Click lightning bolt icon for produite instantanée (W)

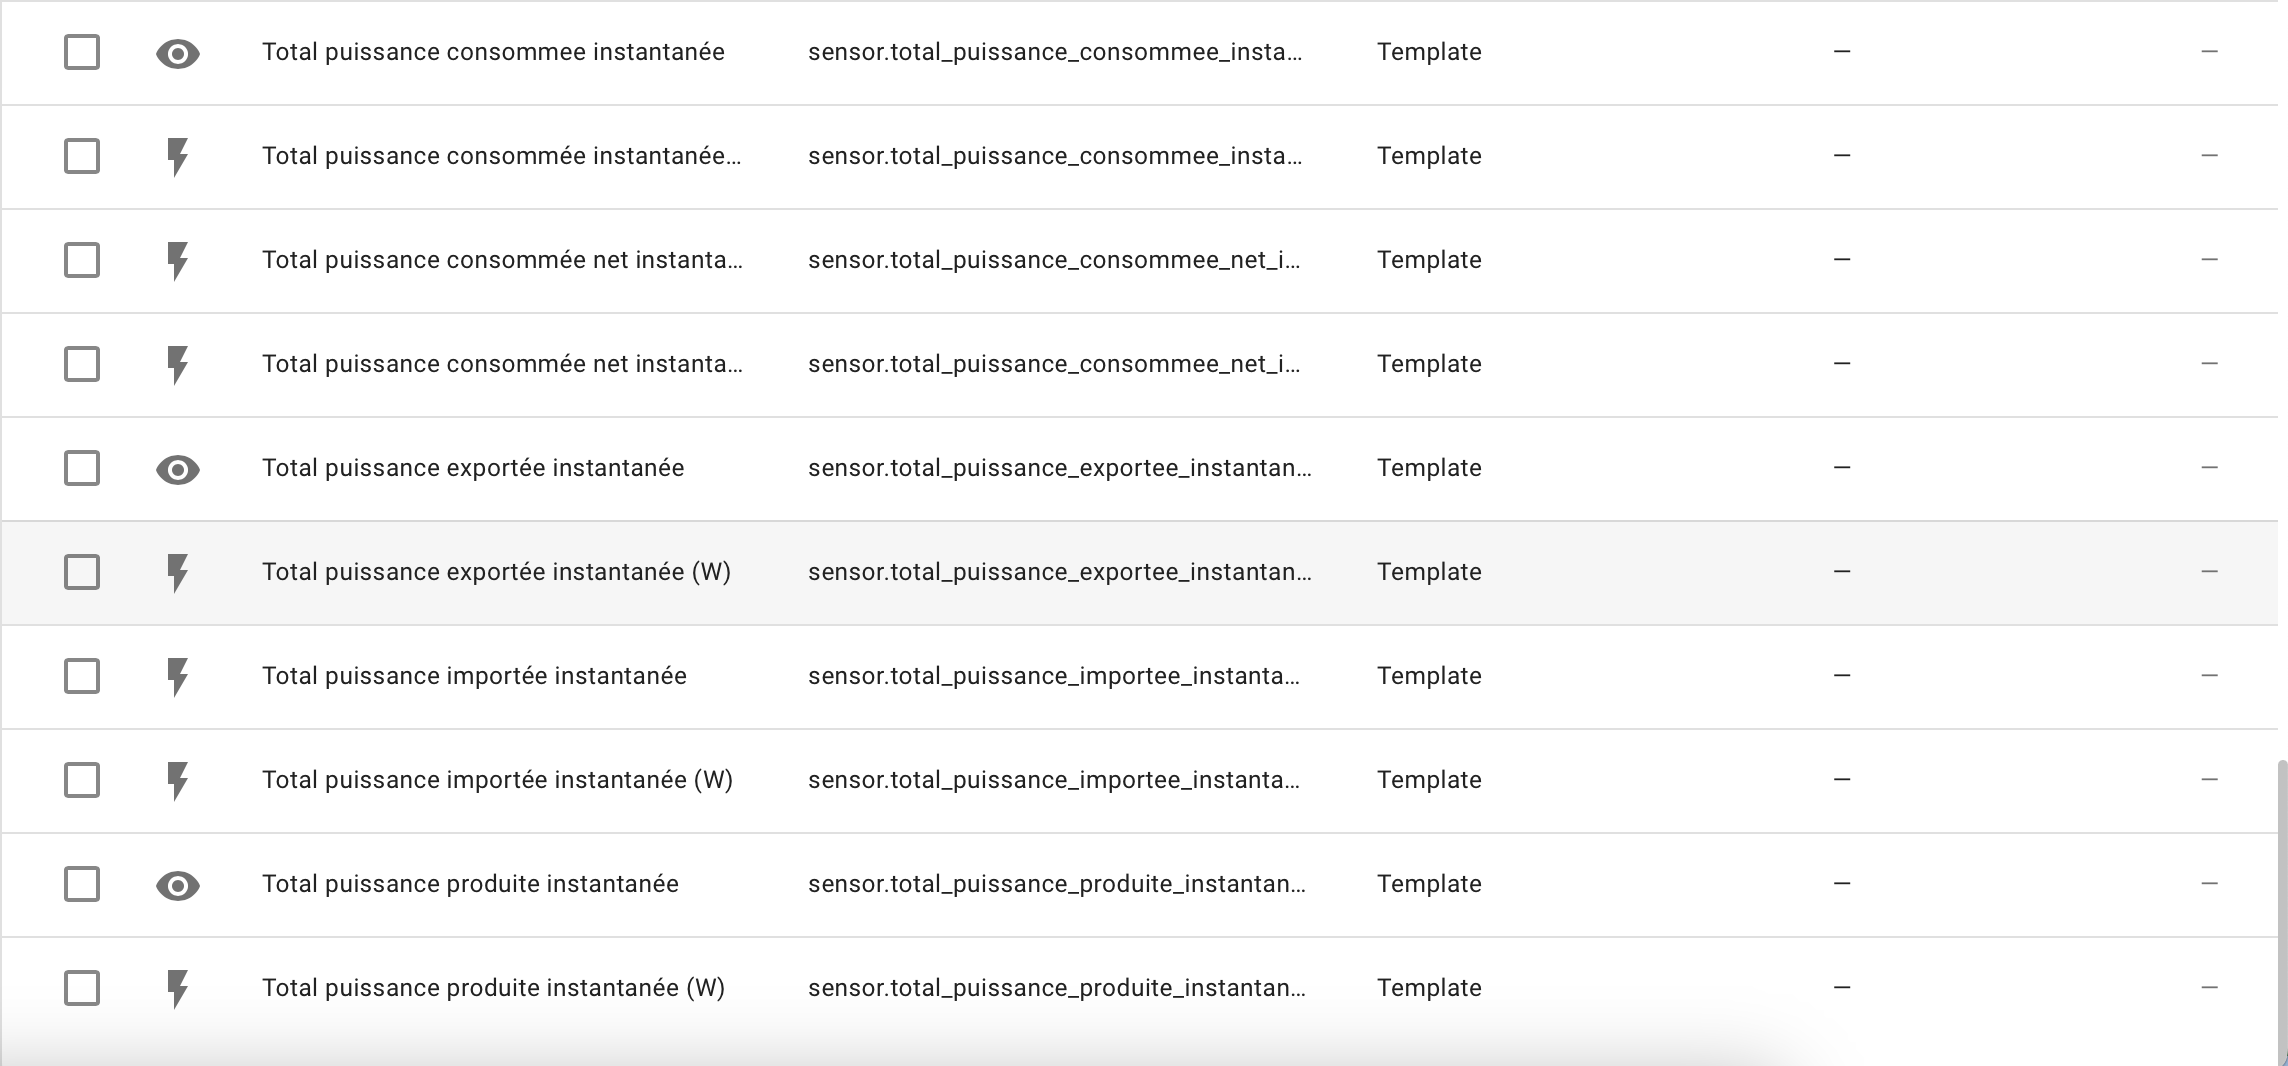click(178, 989)
